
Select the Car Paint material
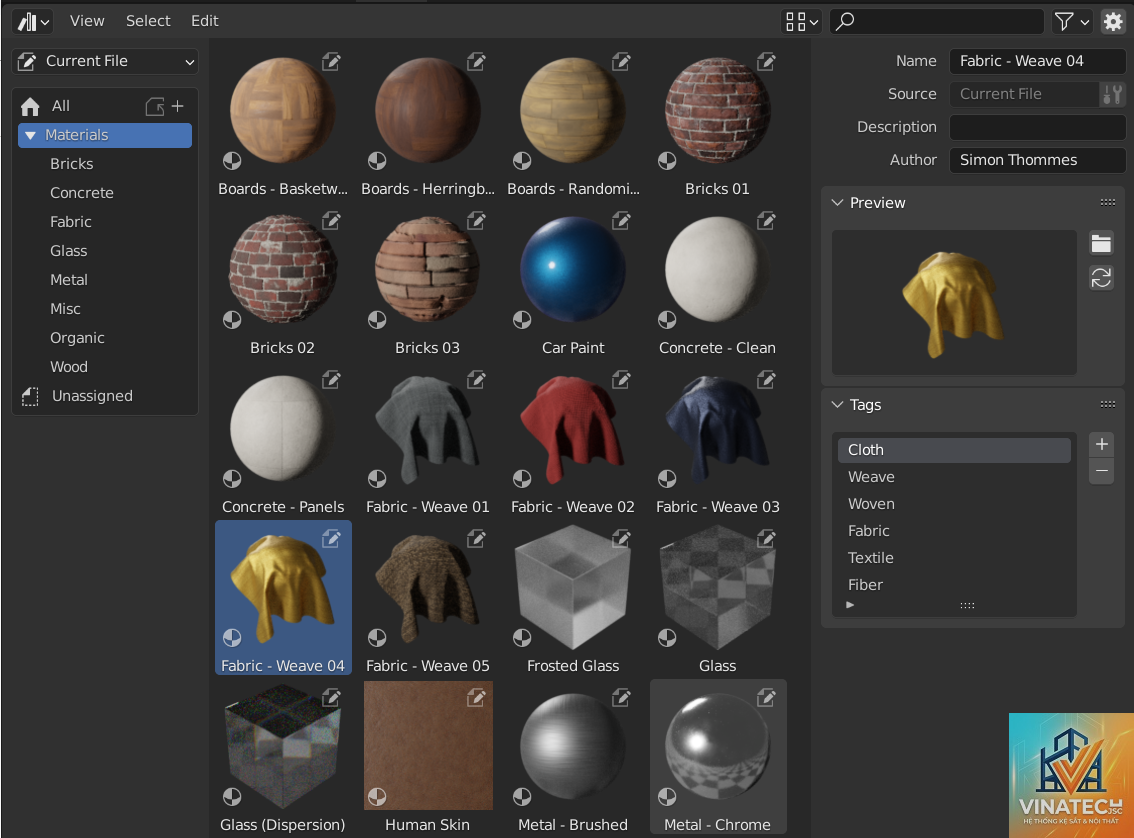coord(573,270)
